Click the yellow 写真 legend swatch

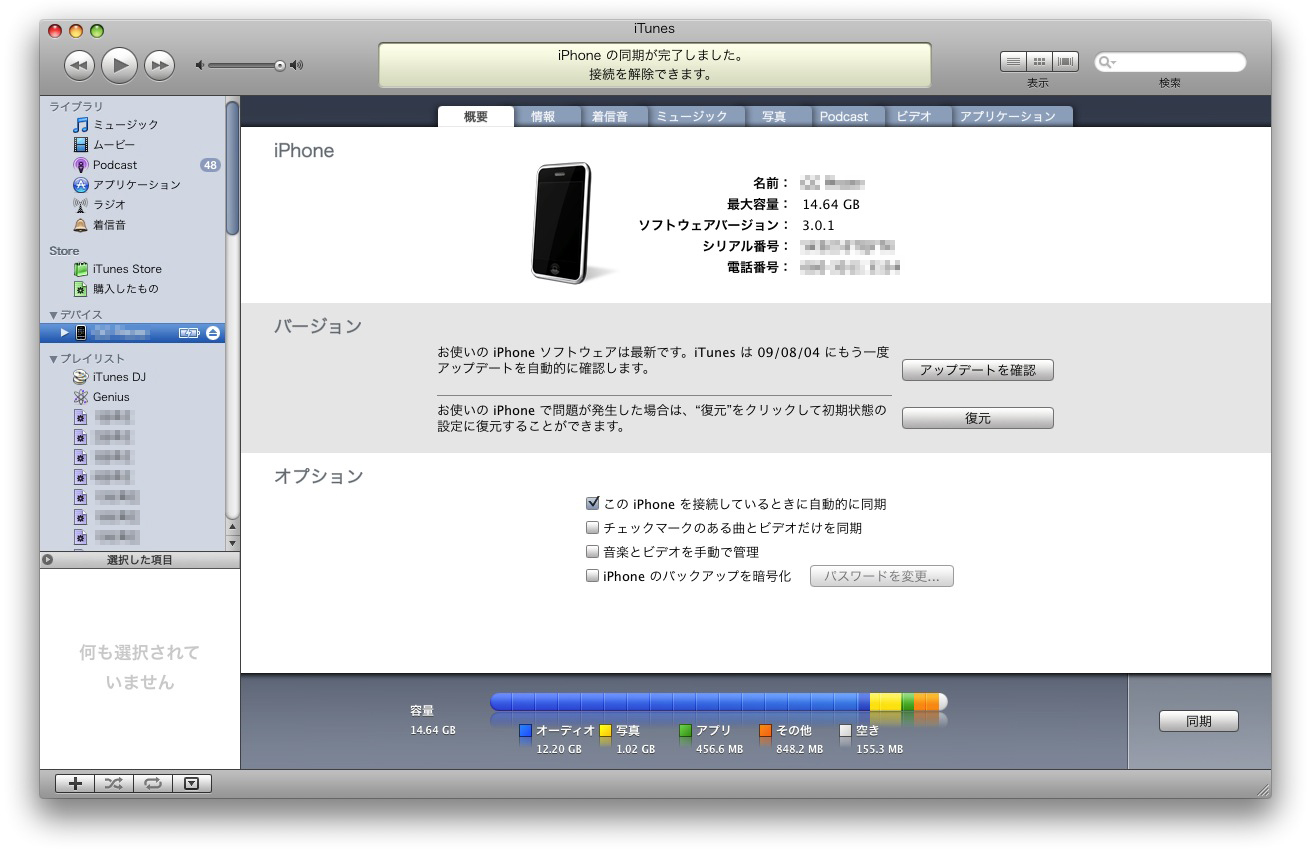[x=605, y=731]
